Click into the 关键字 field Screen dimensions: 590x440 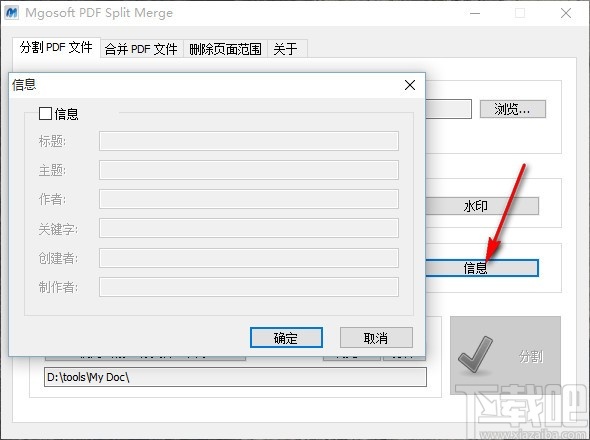point(249,228)
